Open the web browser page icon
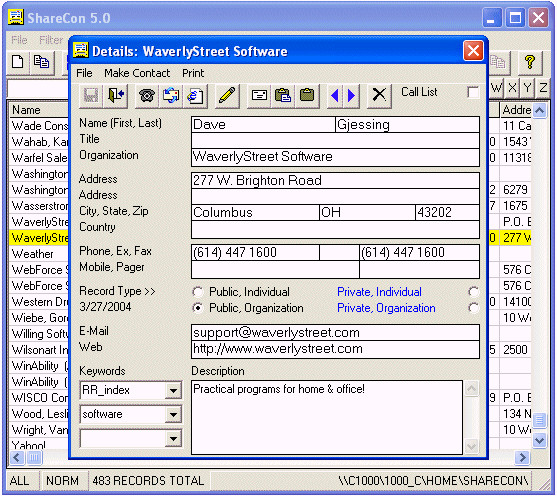Viewport: 557px width, 496px height. tap(195, 96)
